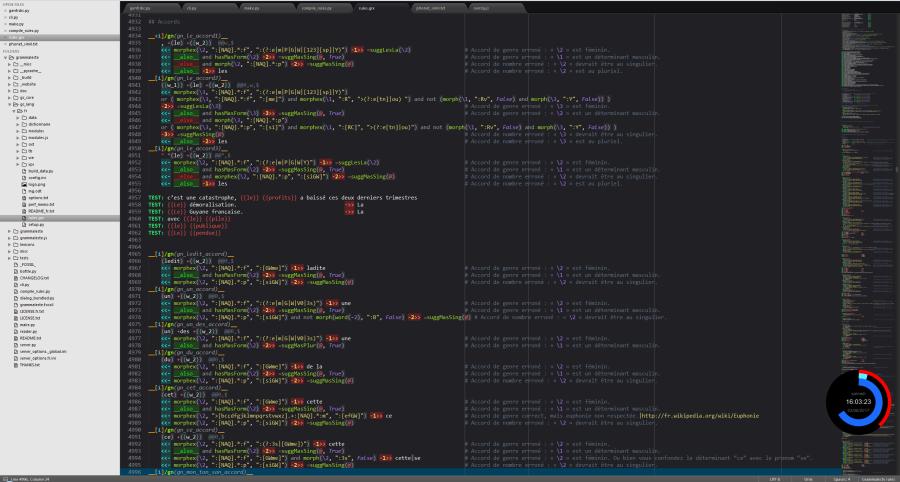Image resolution: width=900 pixels, height=482 pixels.
Task: Expand the modules folder
Action: (x=19, y=131)
